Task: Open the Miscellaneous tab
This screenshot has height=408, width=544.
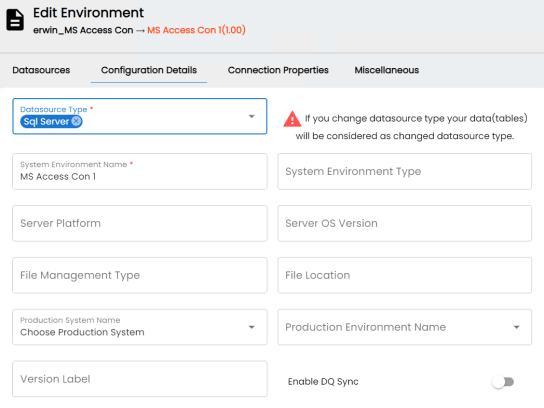Action: (386, 70)
